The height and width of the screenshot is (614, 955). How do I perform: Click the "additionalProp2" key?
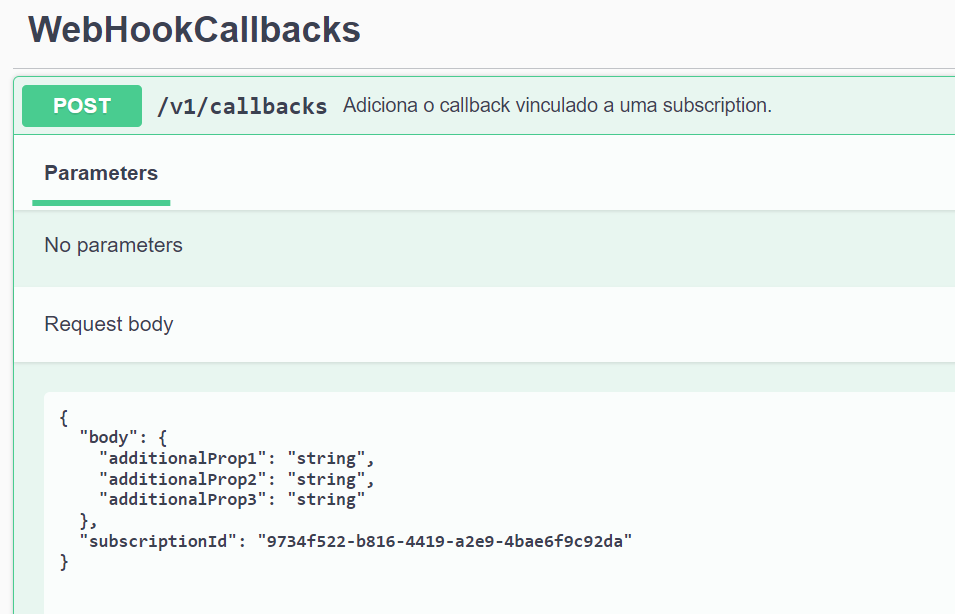coord(188,480)
